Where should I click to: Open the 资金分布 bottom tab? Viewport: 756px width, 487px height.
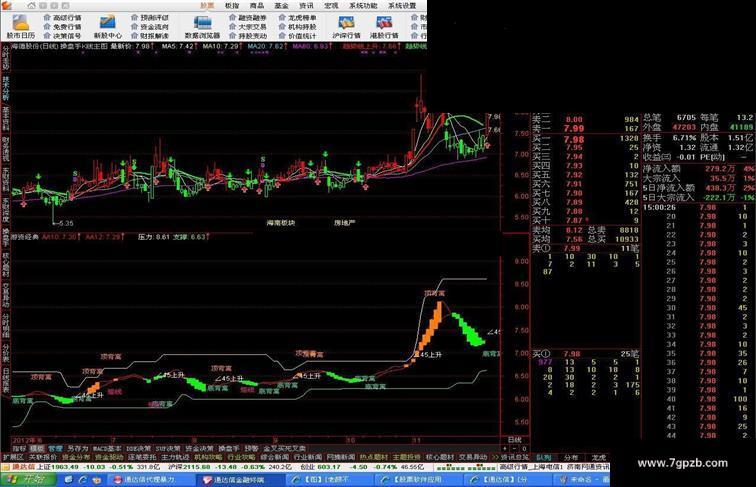coord(76,457)
